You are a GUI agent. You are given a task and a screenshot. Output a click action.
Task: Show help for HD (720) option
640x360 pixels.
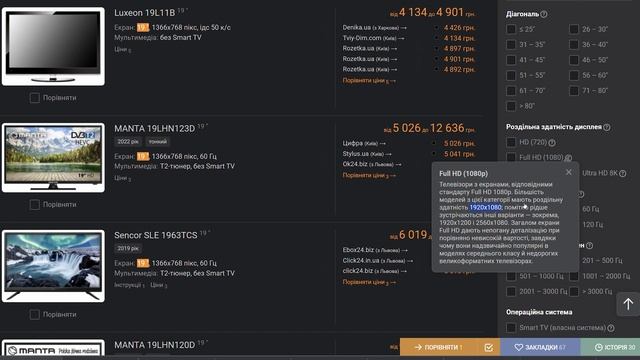pos(552,143)
